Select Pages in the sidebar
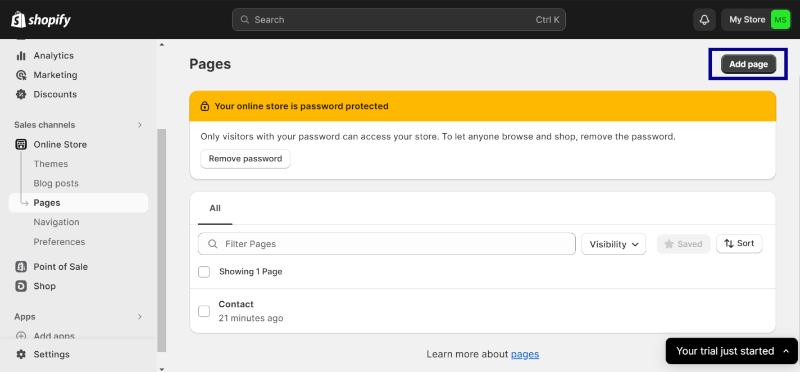The height and width of the screenshot is (372, 800). click(79, 203)
